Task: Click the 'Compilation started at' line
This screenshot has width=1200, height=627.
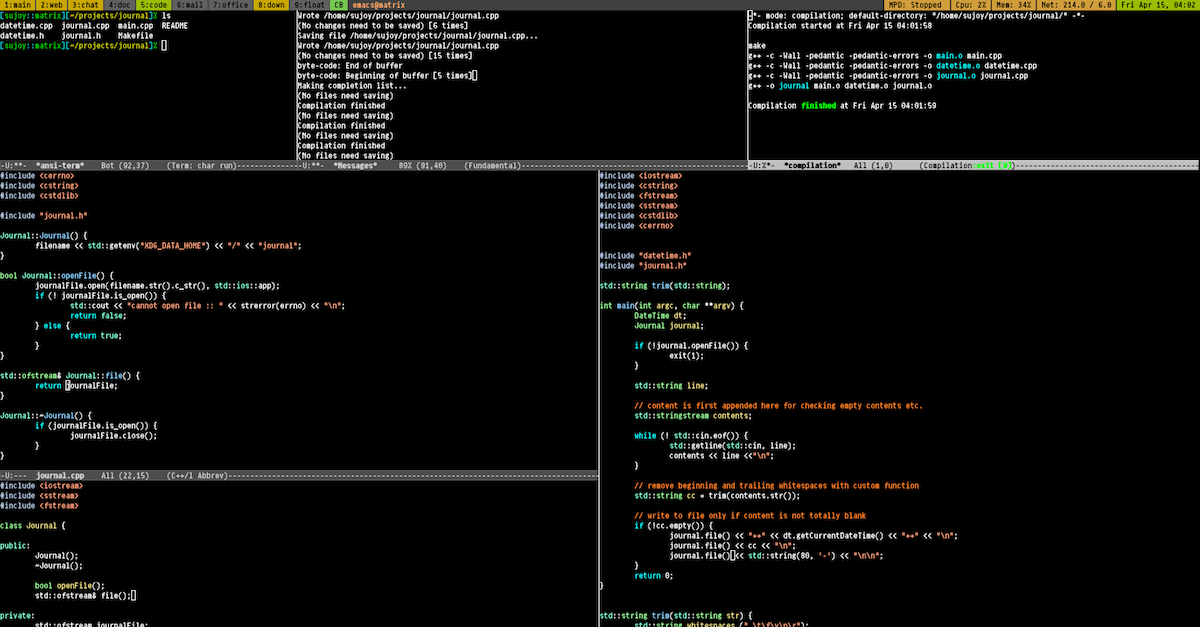Action: (841, 26)
